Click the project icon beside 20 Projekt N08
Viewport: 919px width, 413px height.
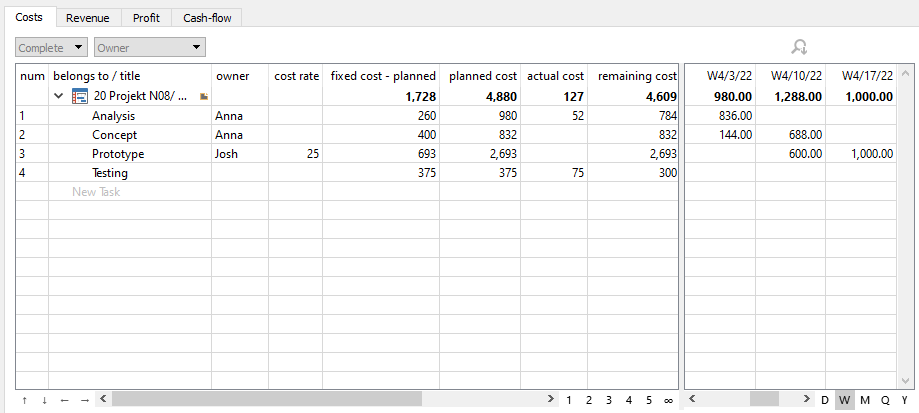[x=80, y=97]
